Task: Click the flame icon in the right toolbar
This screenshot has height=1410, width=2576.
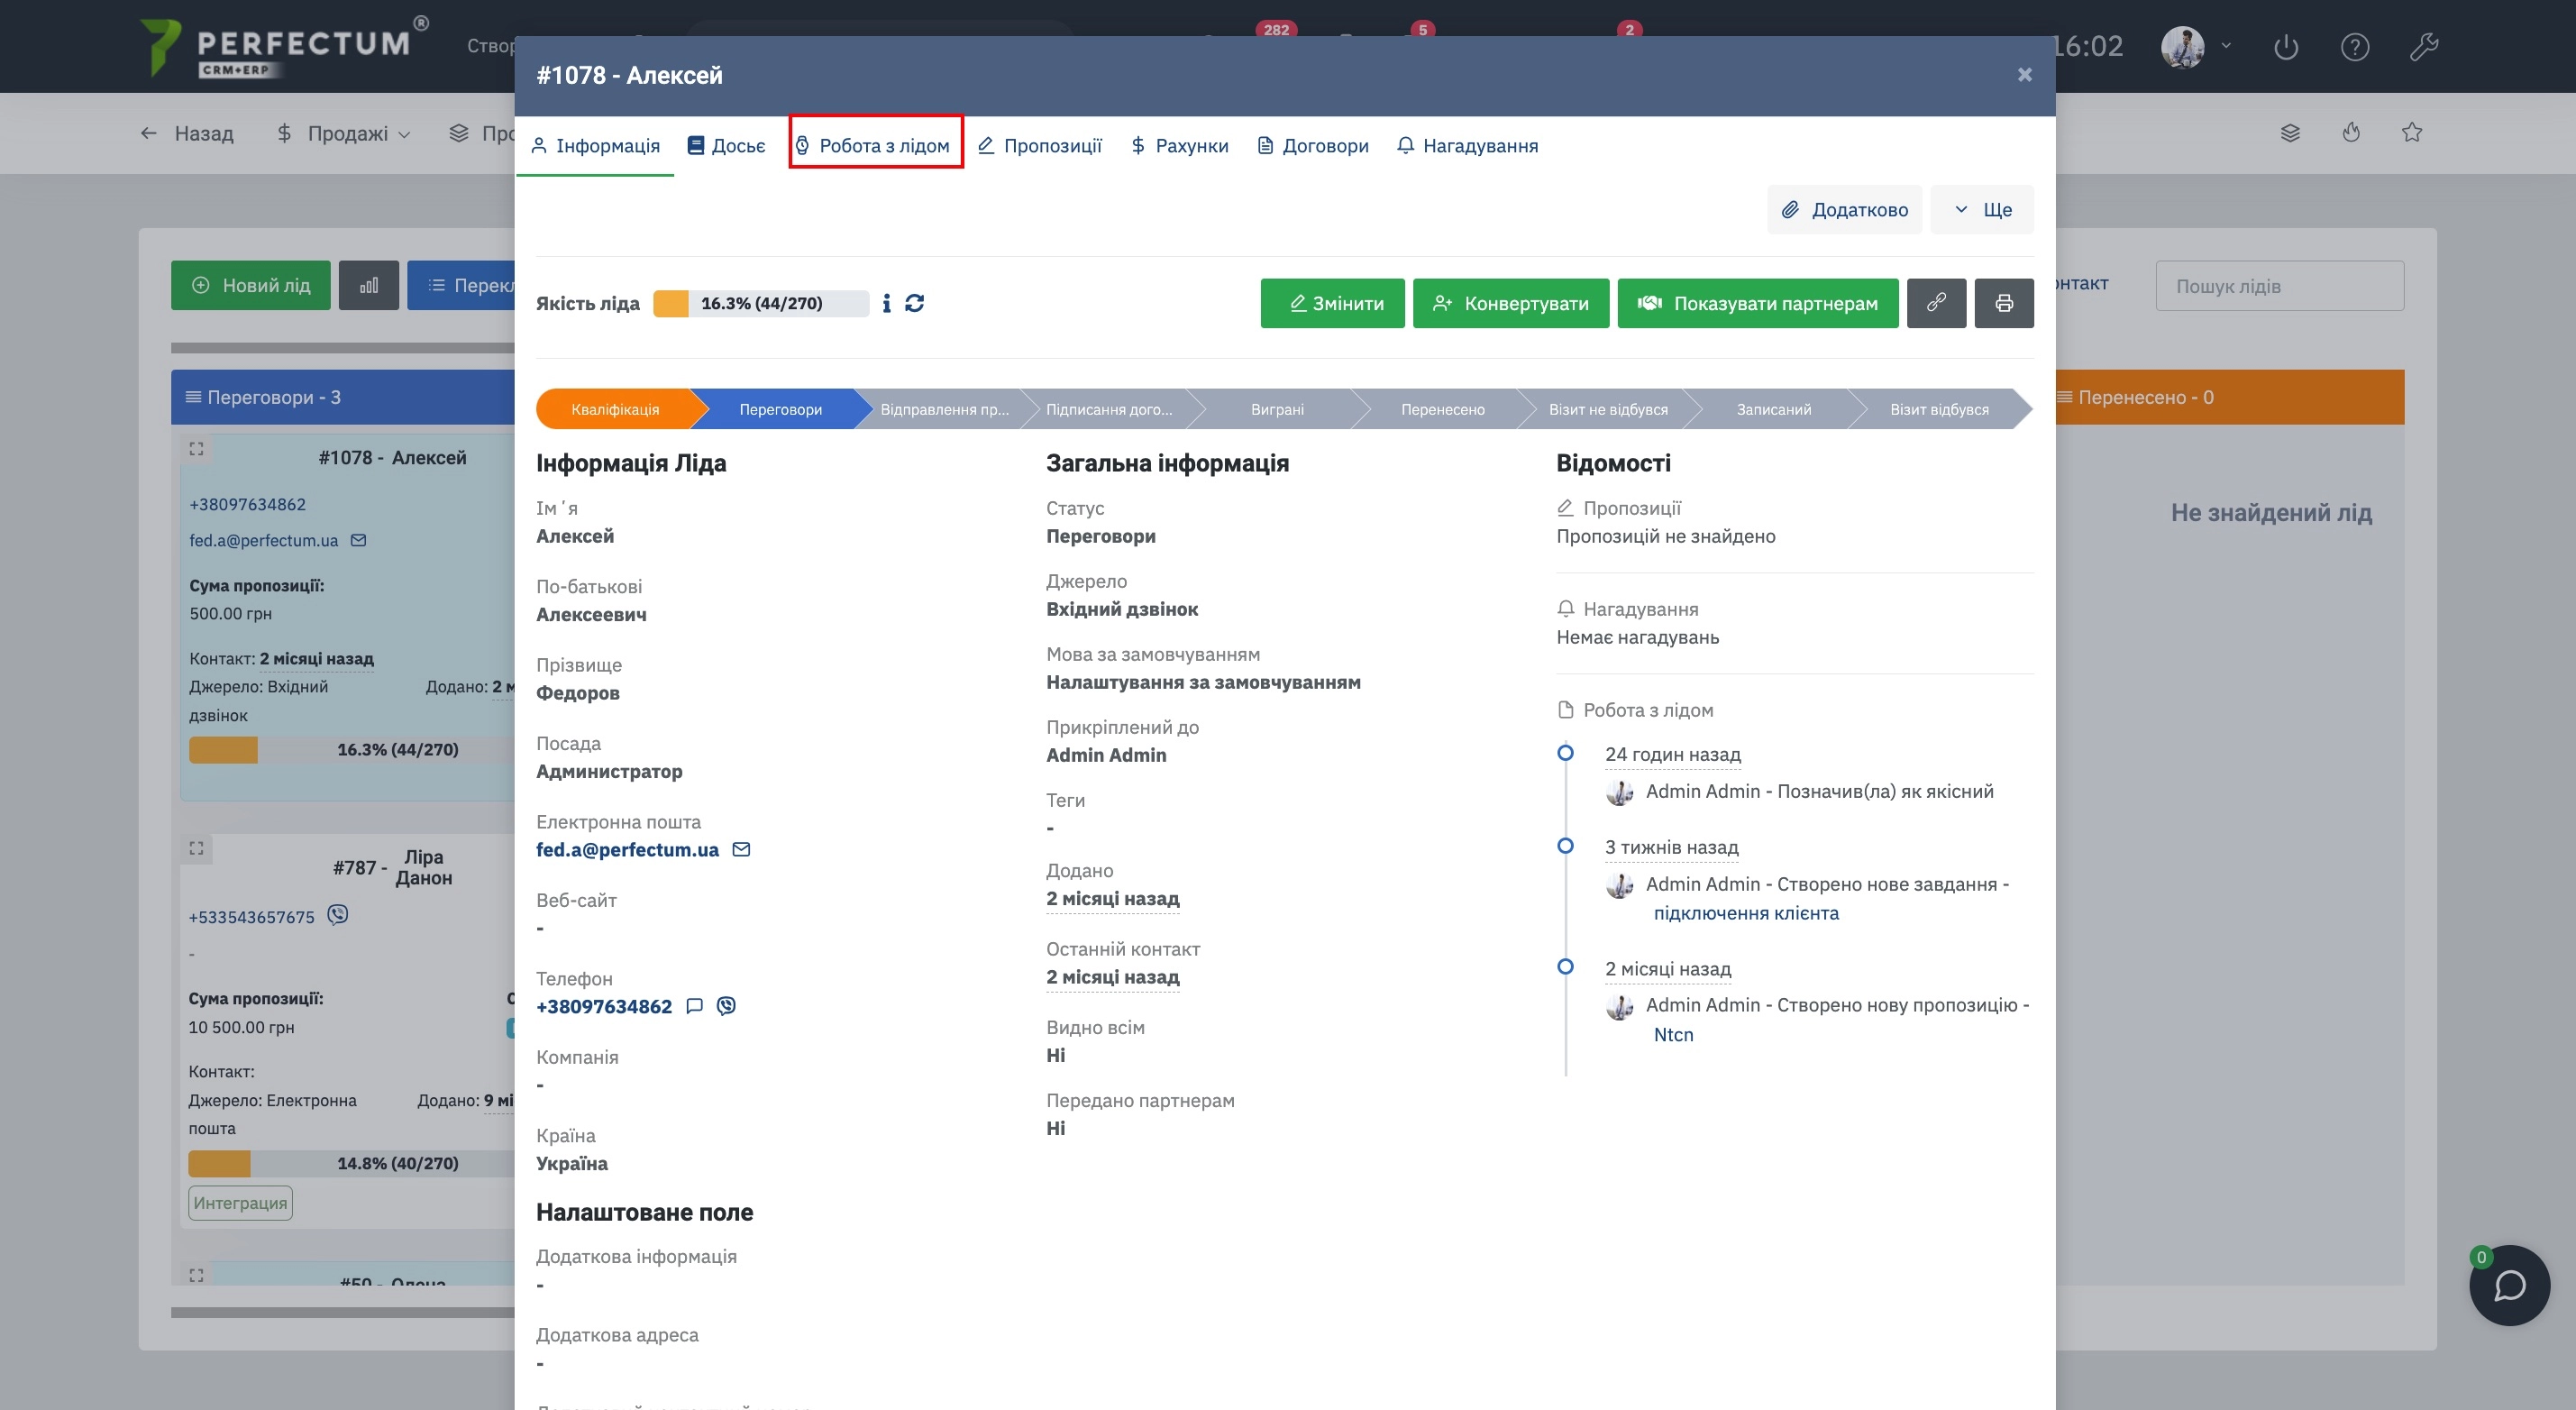Action: (x=2351, y=132)
